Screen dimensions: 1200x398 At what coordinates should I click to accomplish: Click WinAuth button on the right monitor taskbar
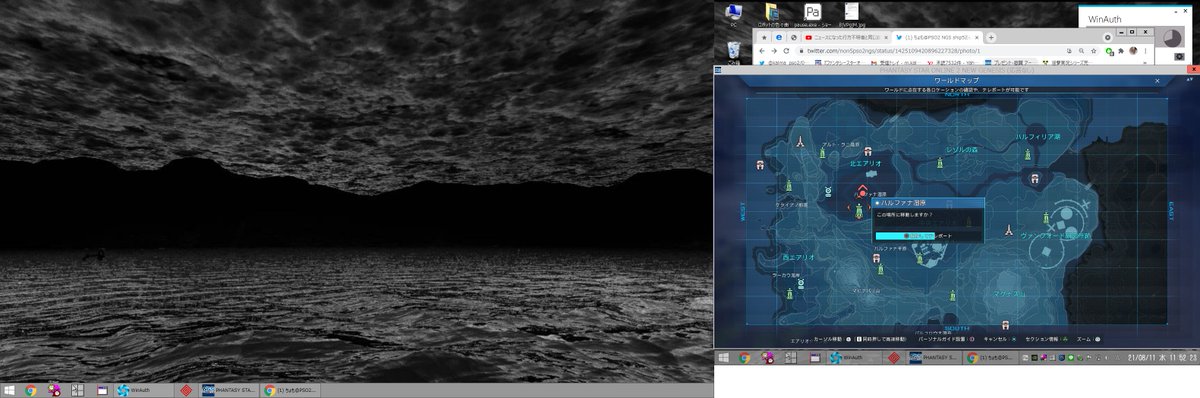coord(855,358)
